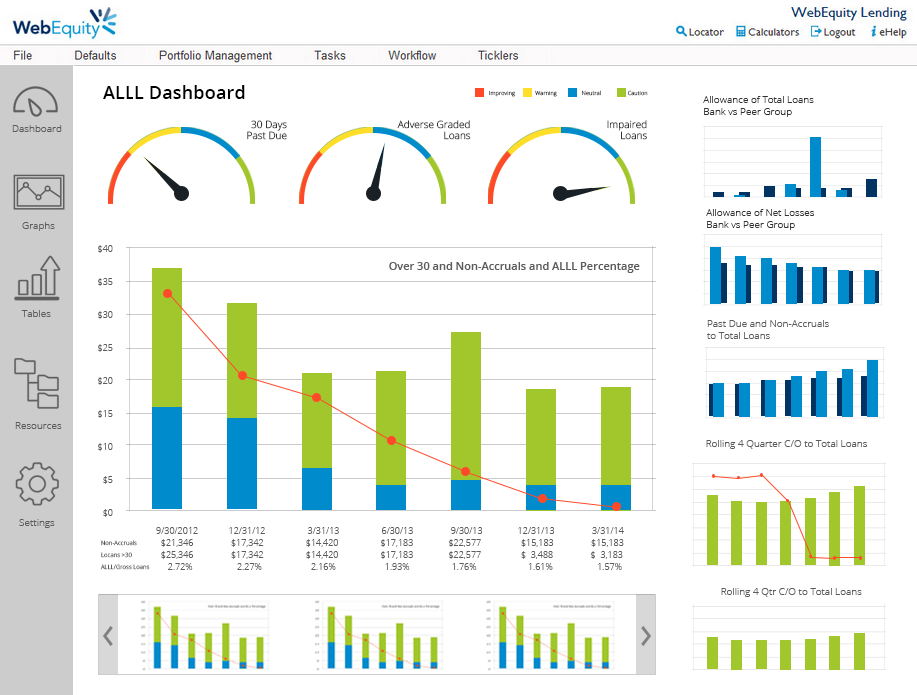This screenshot has height=695, width=917.
Task: Click the Locator magnifier icon
Action: [x=682, y=32]
